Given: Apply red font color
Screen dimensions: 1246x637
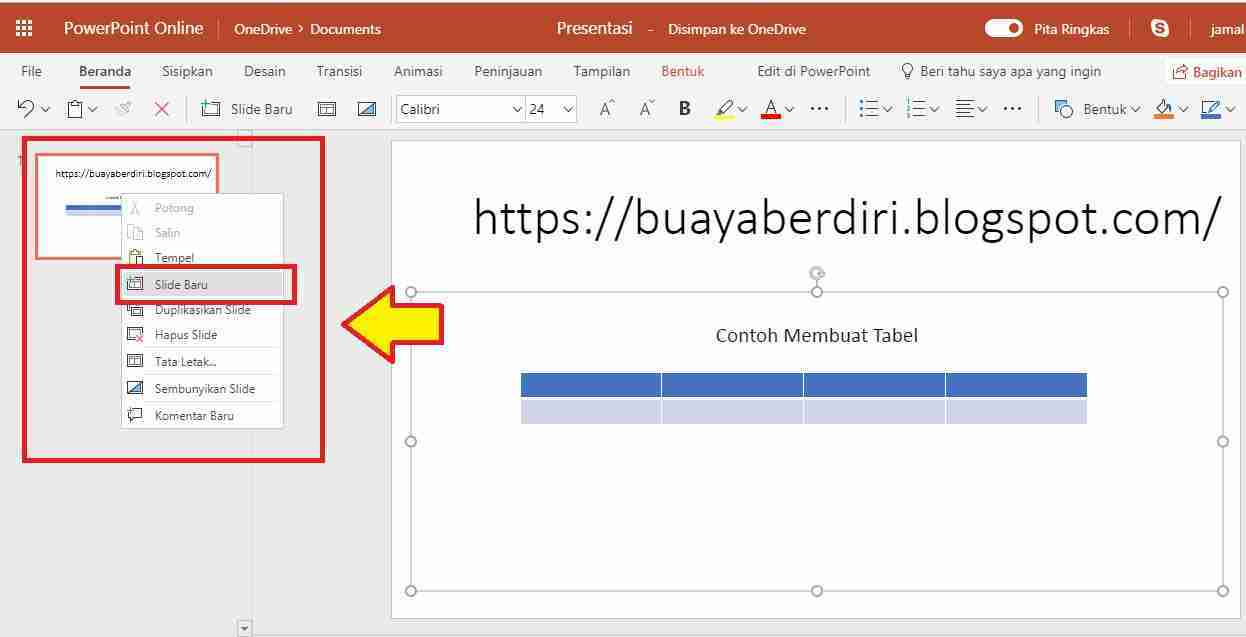Looking at the screenshot, I should tap(770, 109).
